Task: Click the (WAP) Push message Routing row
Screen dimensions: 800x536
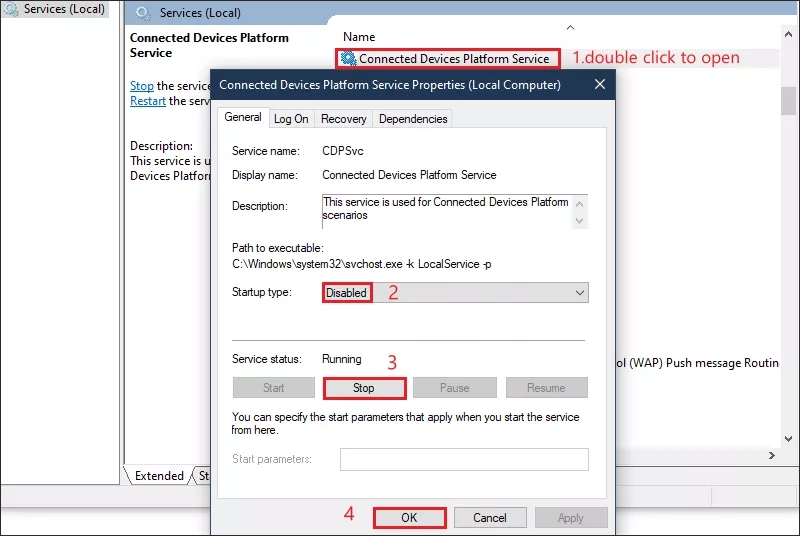Action: (697, 363)
